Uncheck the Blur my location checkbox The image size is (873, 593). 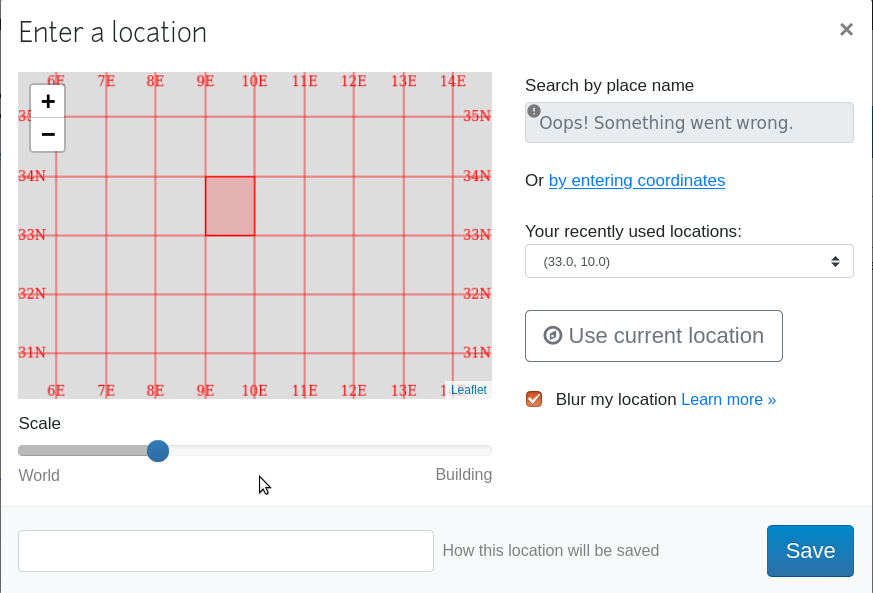tap(534, 399)
